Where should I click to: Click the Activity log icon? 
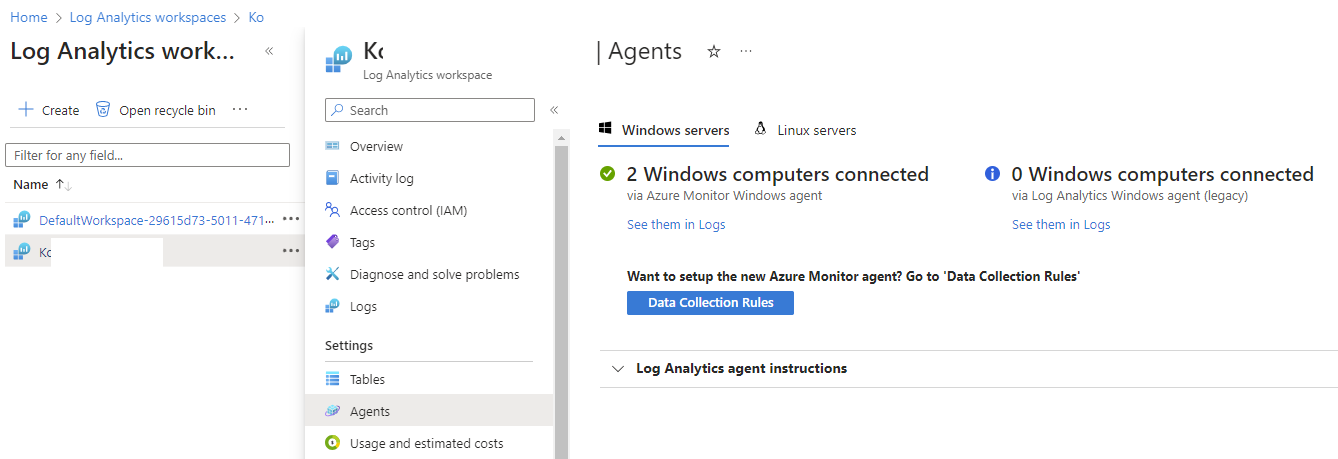coord(332,178)
